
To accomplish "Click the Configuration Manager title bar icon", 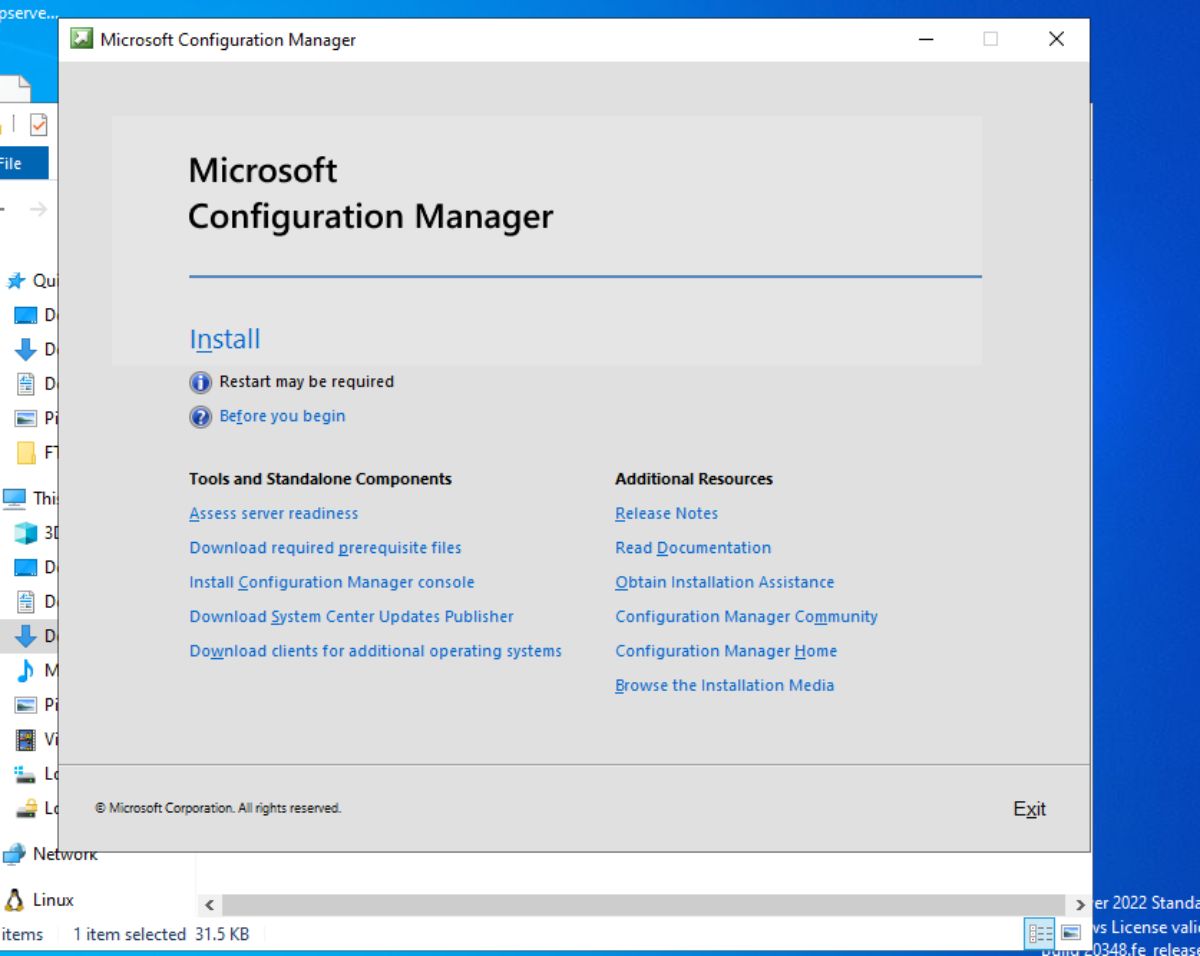I will click(81, 39).
